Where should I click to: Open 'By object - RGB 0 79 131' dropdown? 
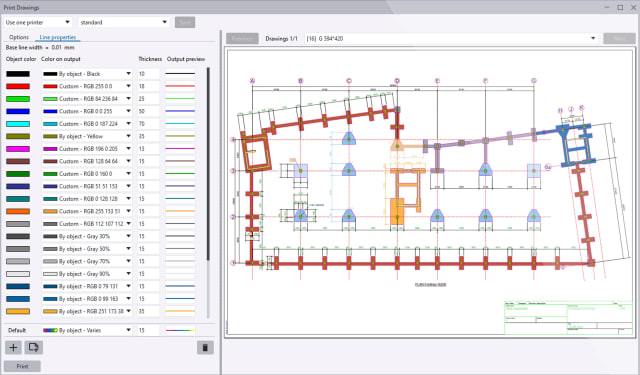pyautogui.click(x=87, y=286)
